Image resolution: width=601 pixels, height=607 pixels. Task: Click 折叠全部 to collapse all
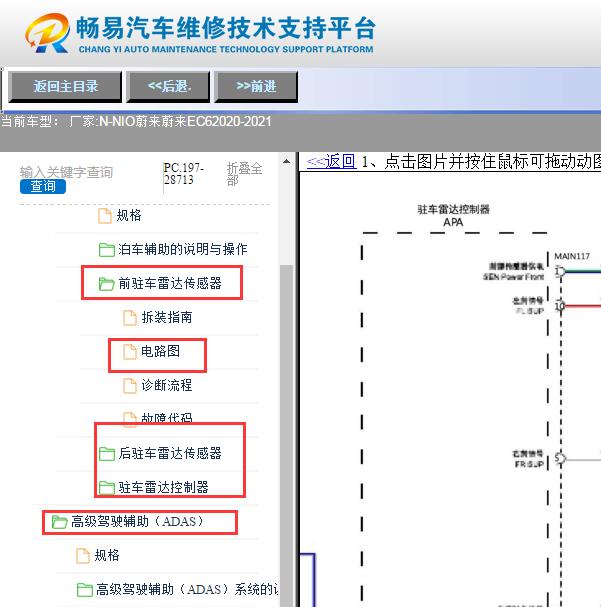[x=244, y=174]
